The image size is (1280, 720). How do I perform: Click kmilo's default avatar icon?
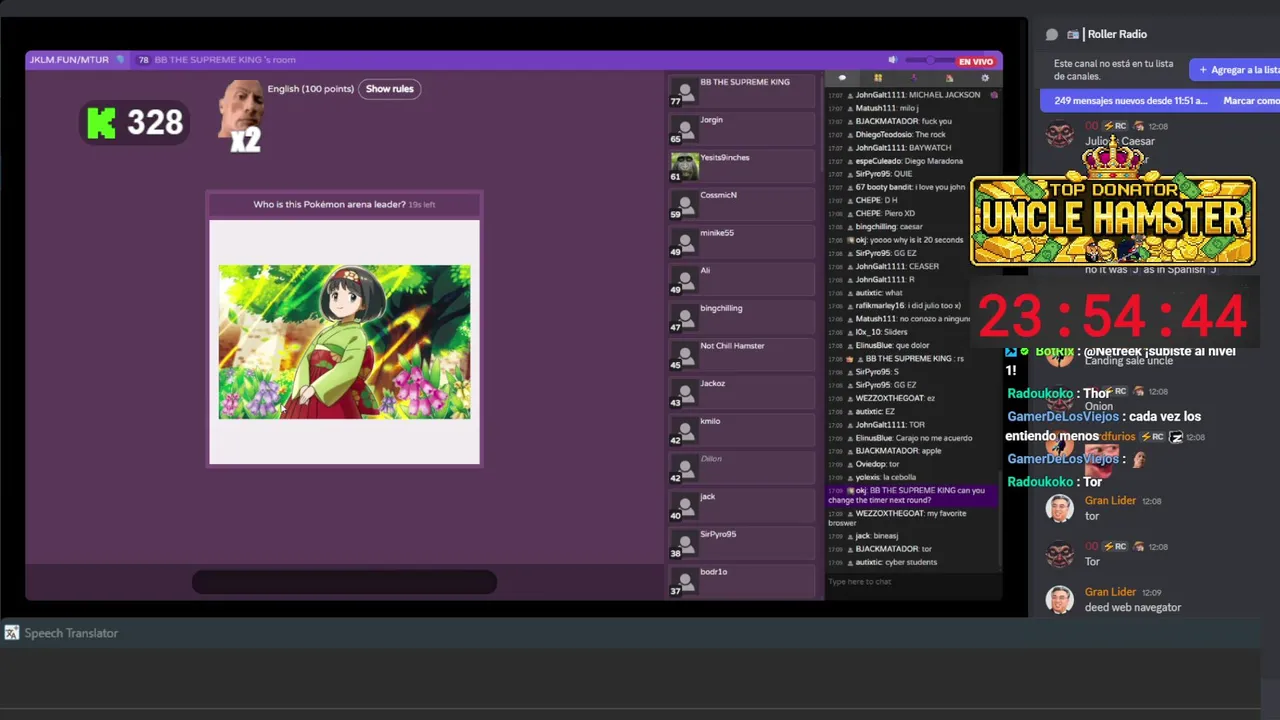pyautogui.click(x=684, y=429)
